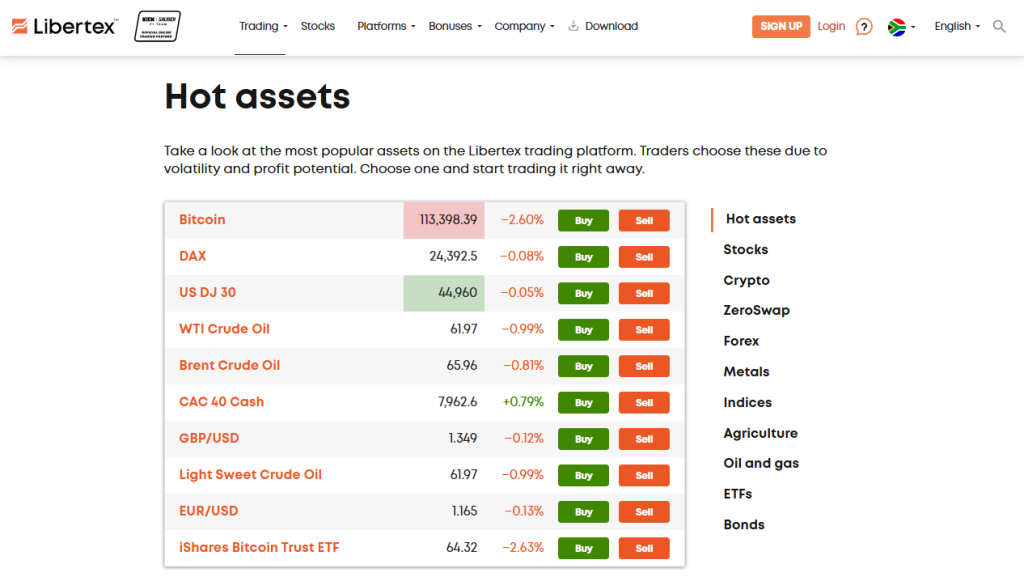Open the English language selector
Screen dimensions: 1024x577
953,26
